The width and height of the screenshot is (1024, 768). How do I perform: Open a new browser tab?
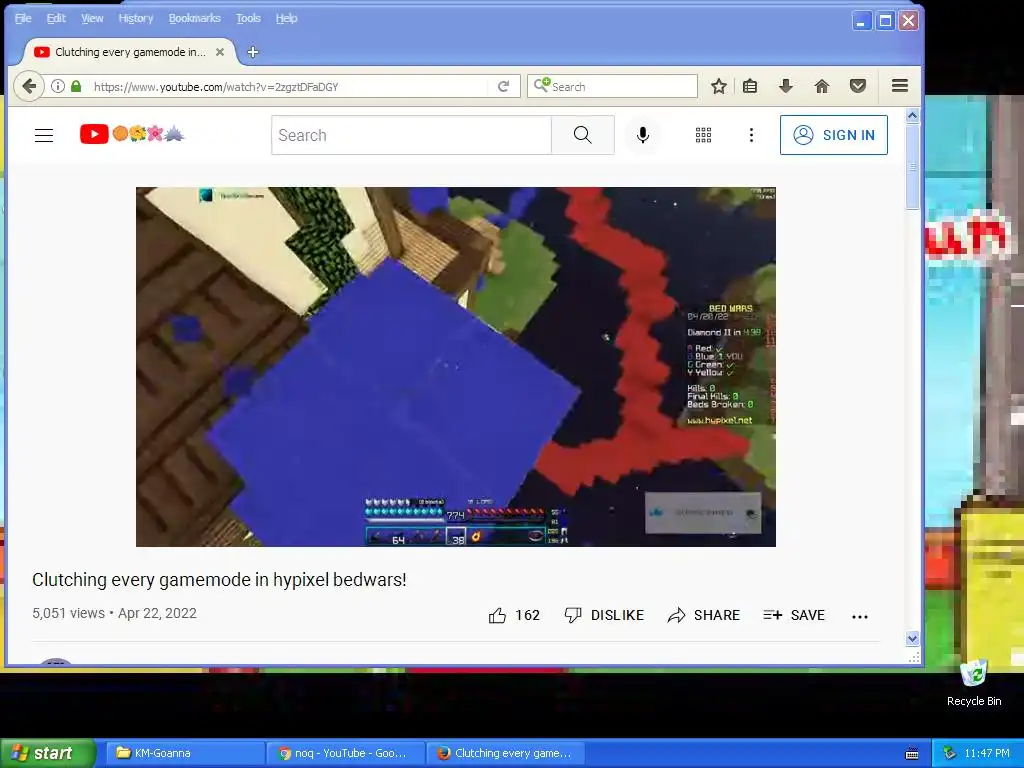253,52
